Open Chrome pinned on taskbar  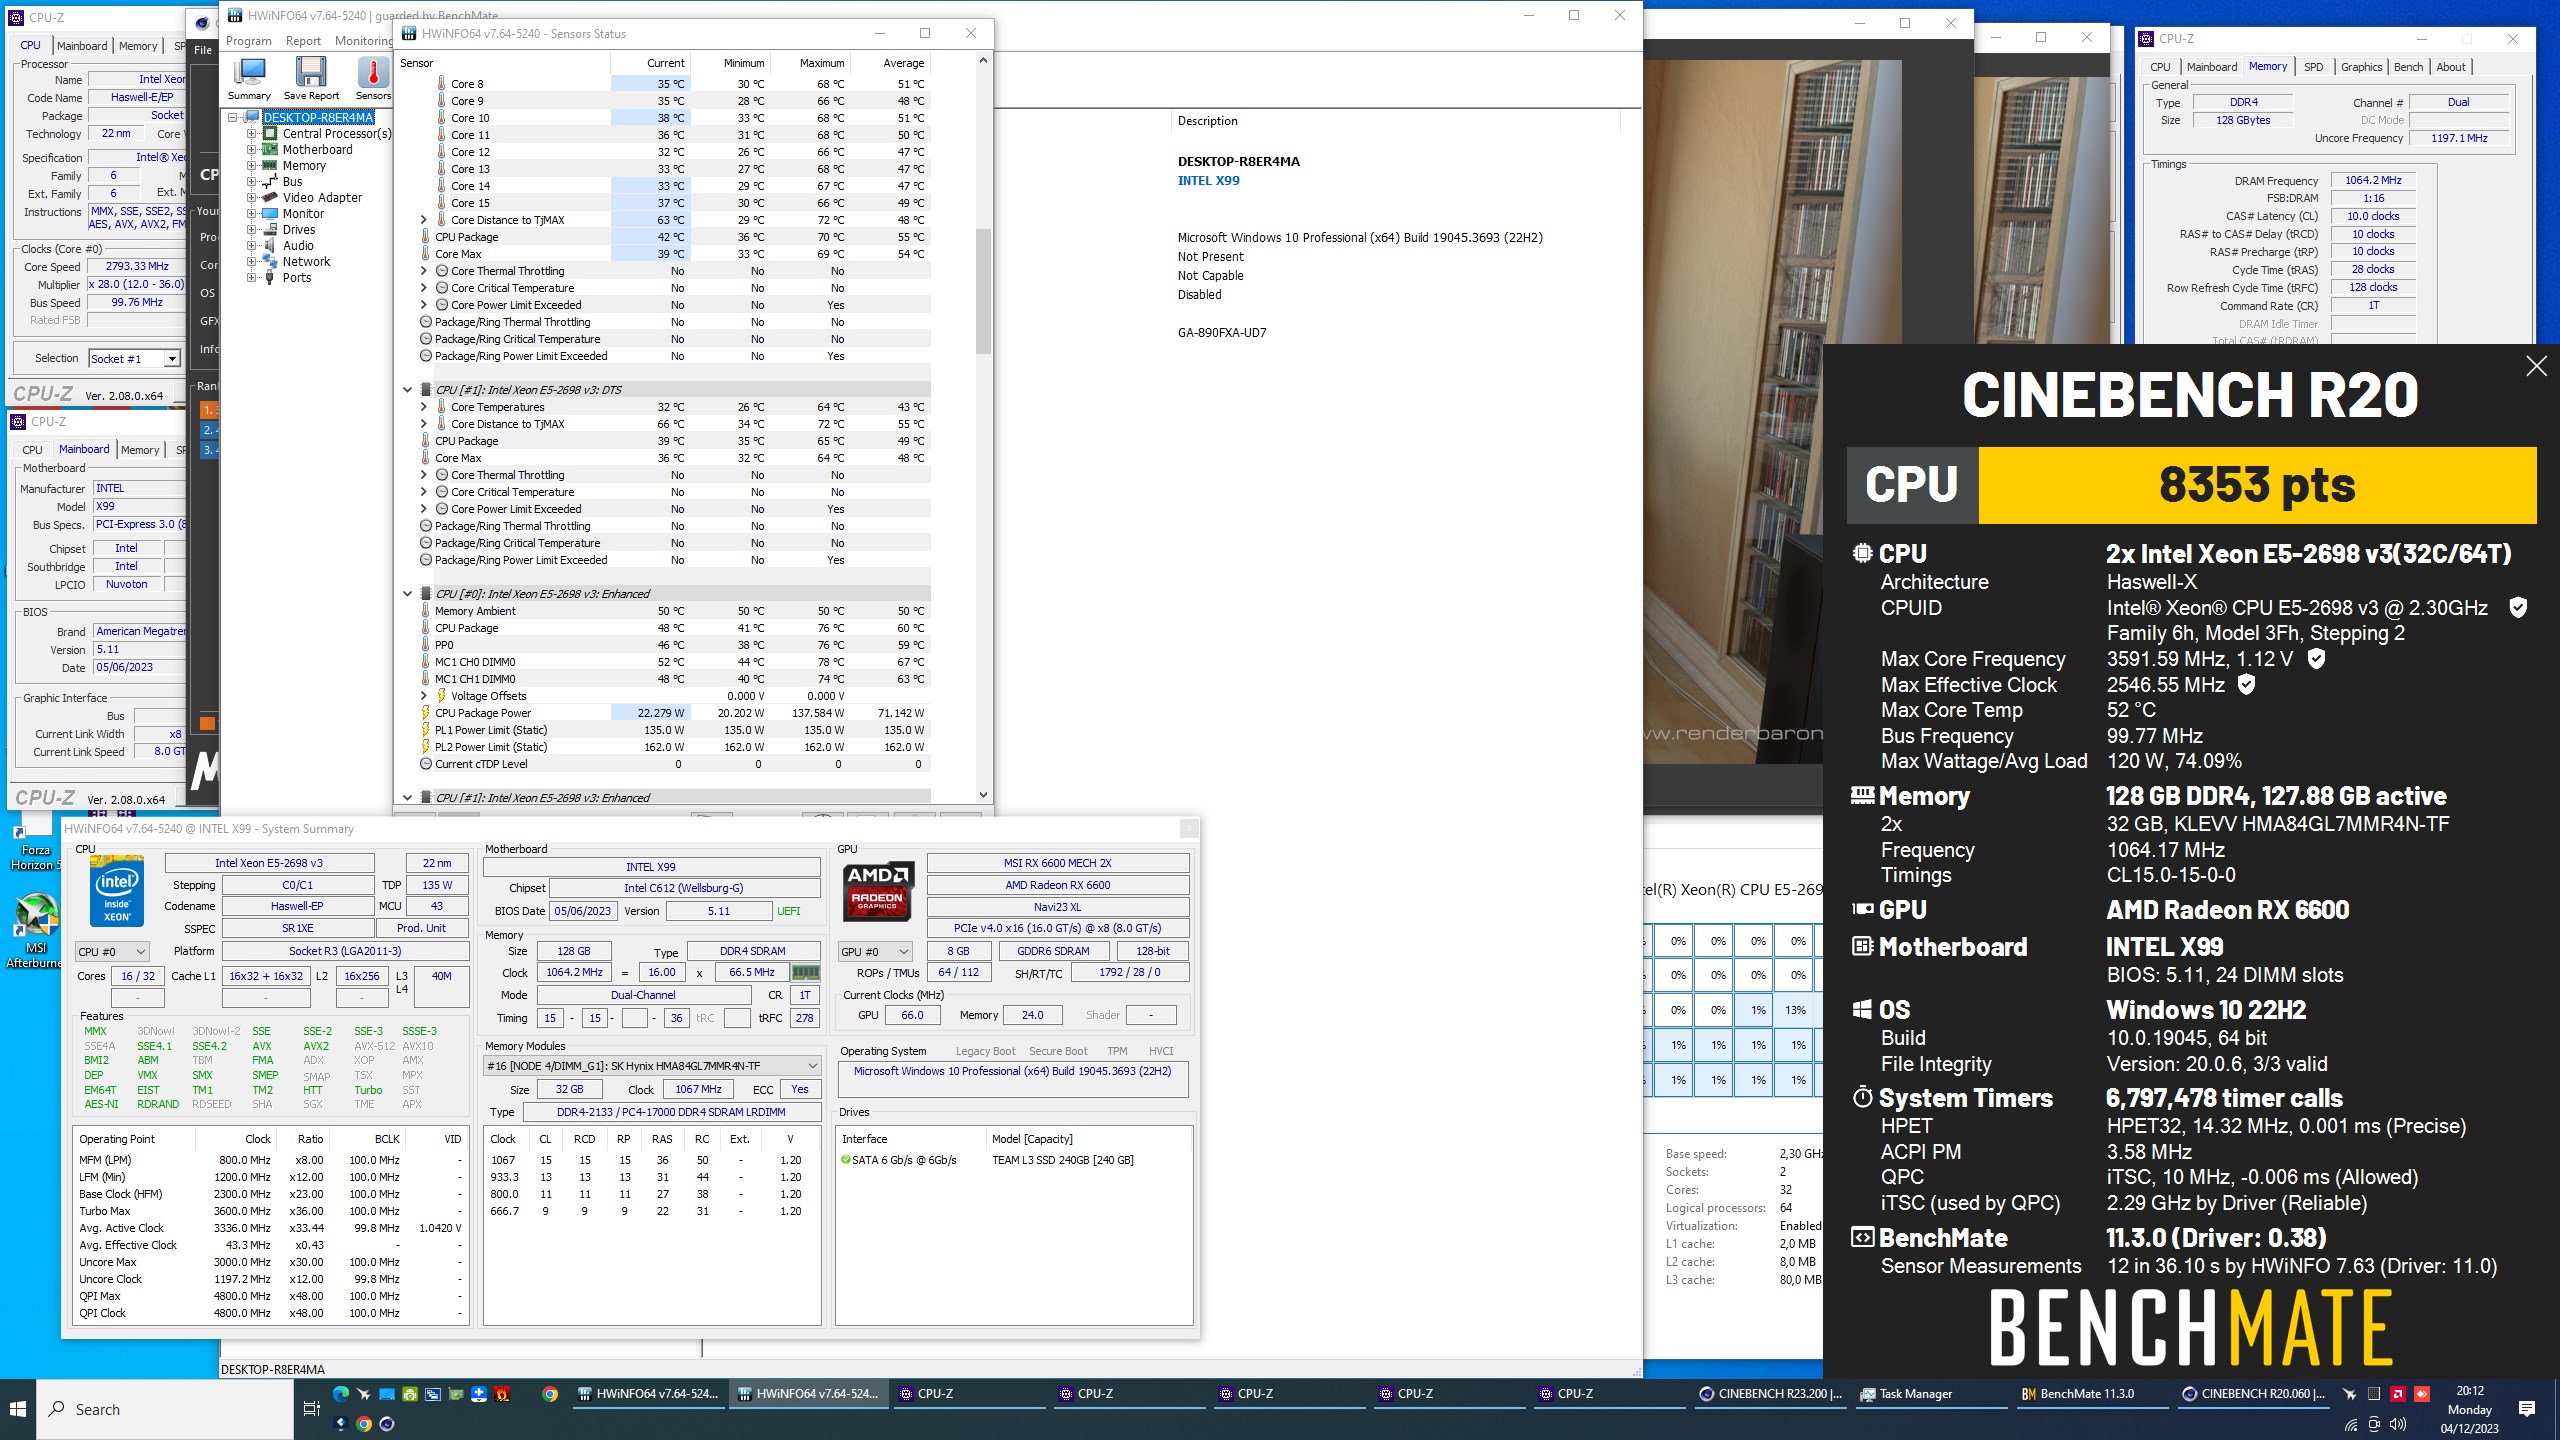click(x=550, y=1393)
